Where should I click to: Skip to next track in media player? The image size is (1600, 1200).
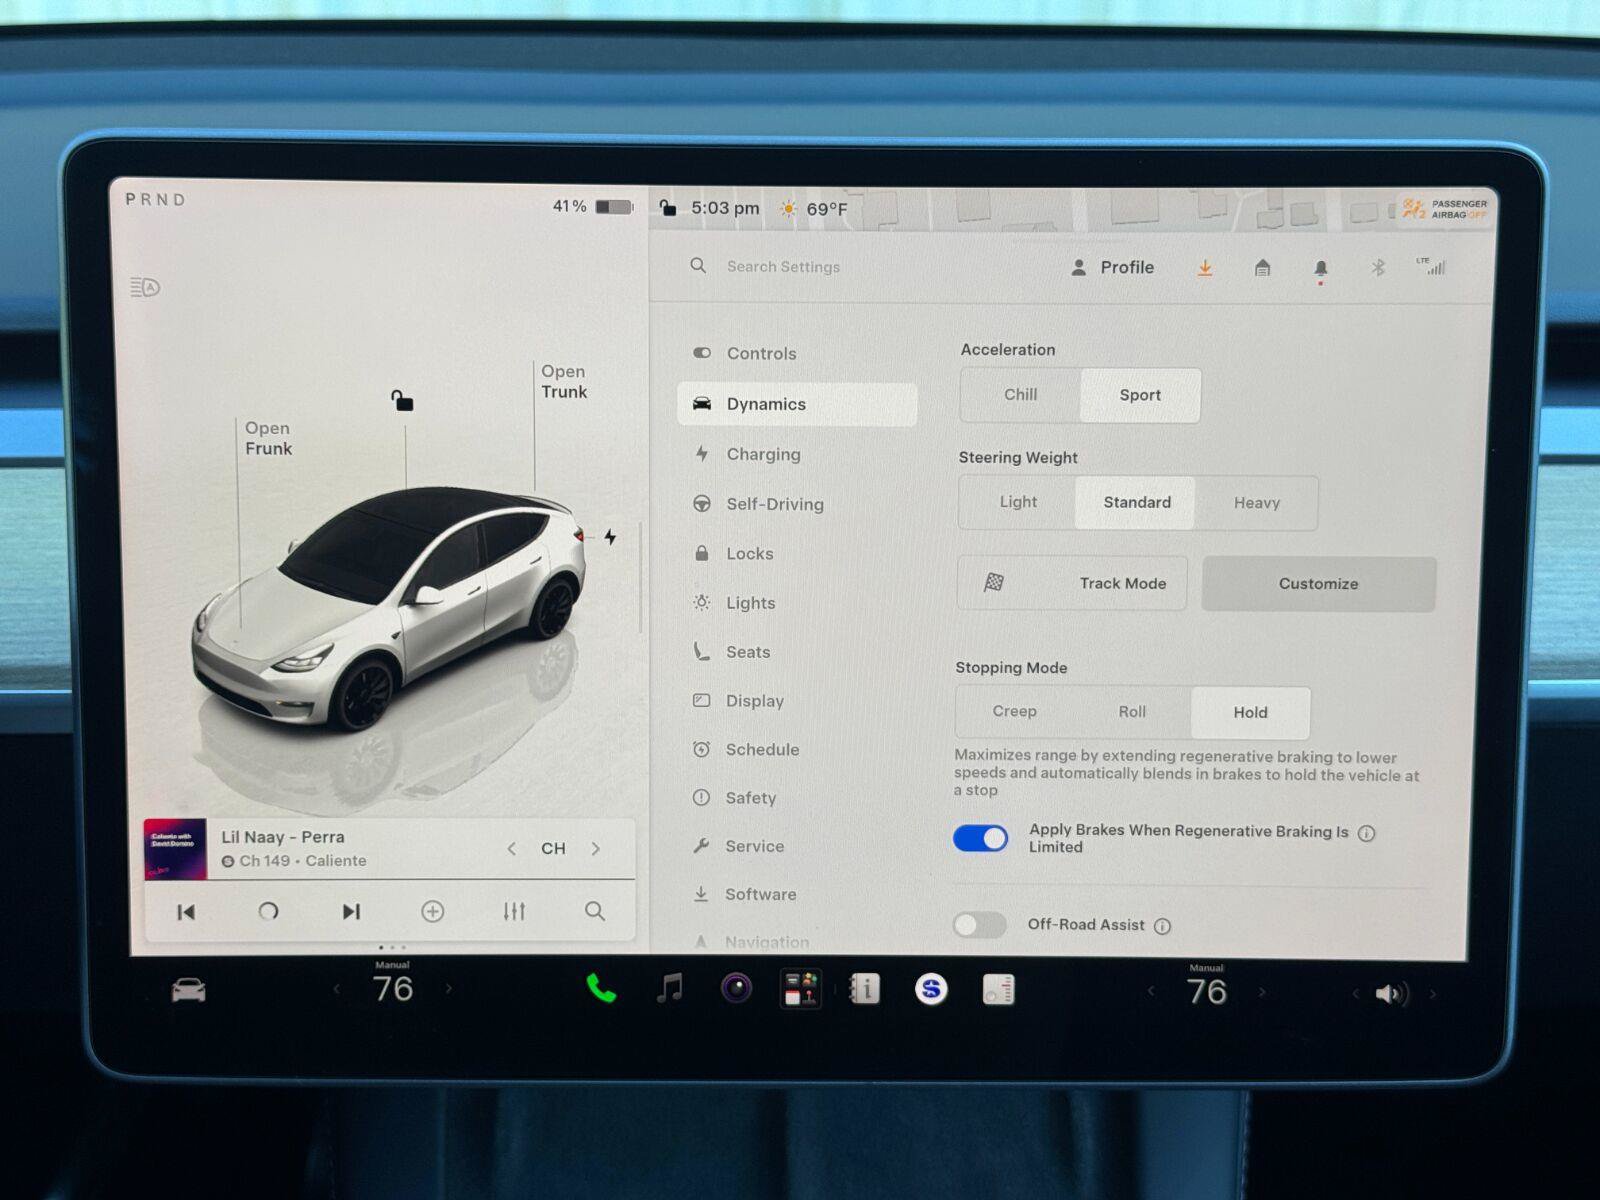pos(350,911)
